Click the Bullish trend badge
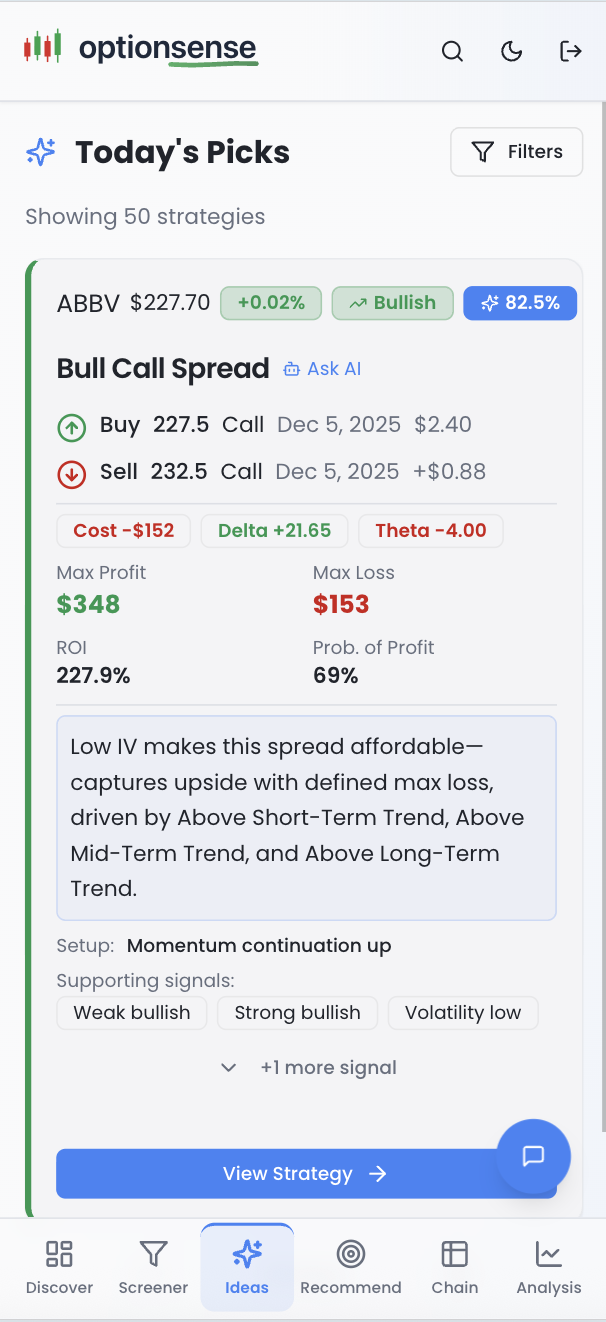 click(x=392, y=303)
